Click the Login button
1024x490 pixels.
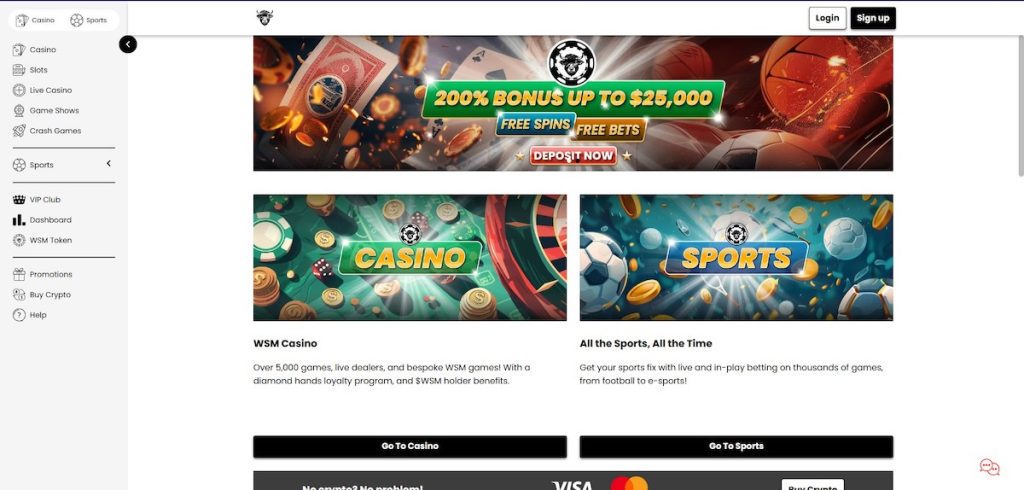[827, 18]
